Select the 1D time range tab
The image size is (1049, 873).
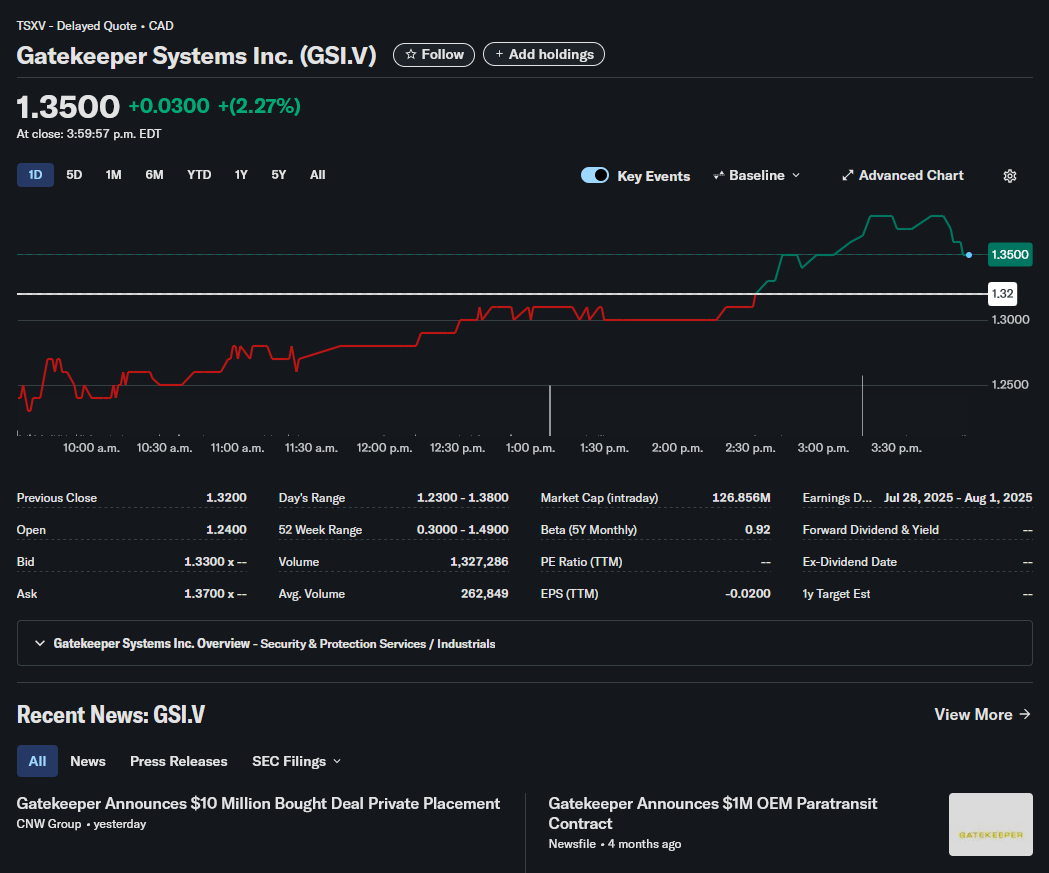[35, 175]
